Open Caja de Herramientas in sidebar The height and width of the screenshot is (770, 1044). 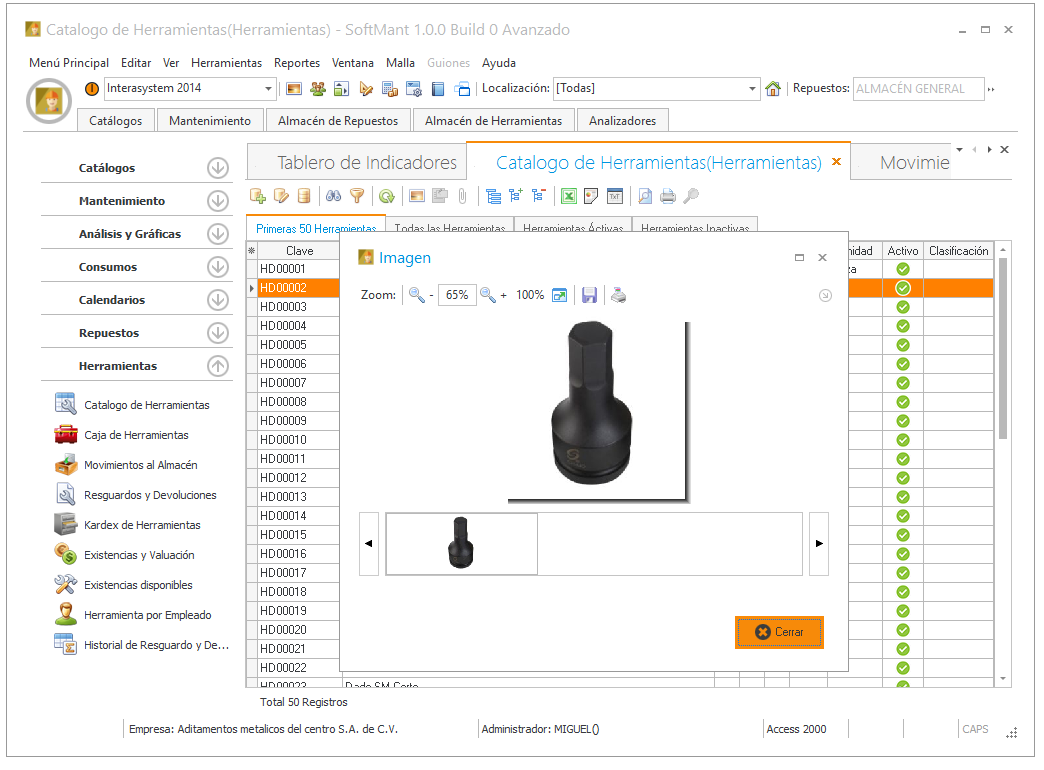136,435
